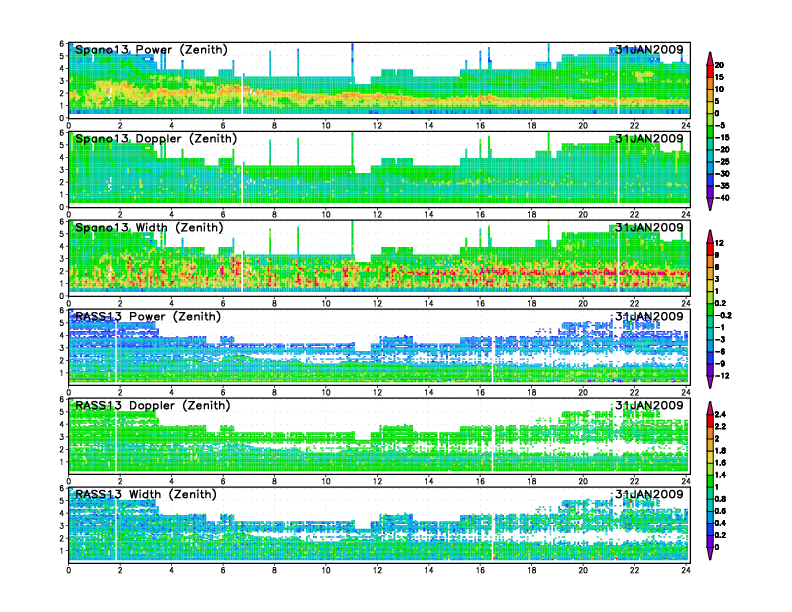Click the 20 label on the top colorbar
792x612 pixels.
pyautogui.click(x=719, y=65)
